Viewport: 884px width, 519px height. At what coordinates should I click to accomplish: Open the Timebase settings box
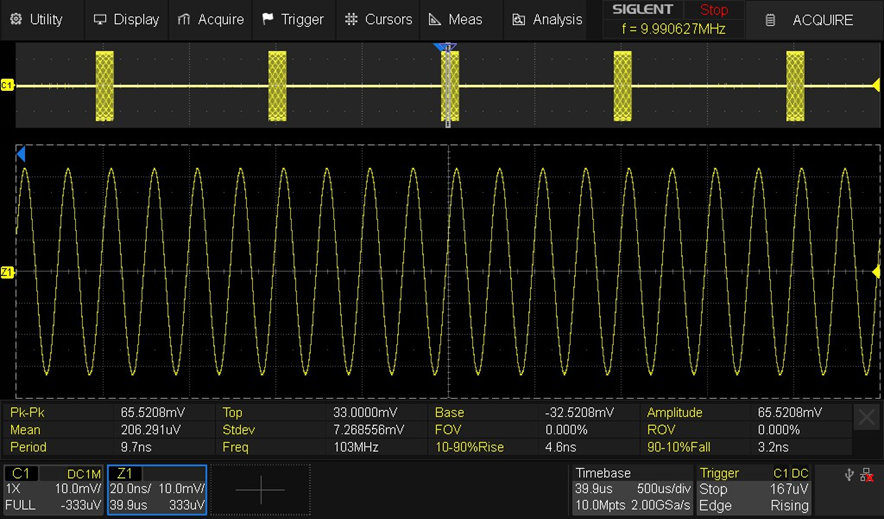point(630,489)
